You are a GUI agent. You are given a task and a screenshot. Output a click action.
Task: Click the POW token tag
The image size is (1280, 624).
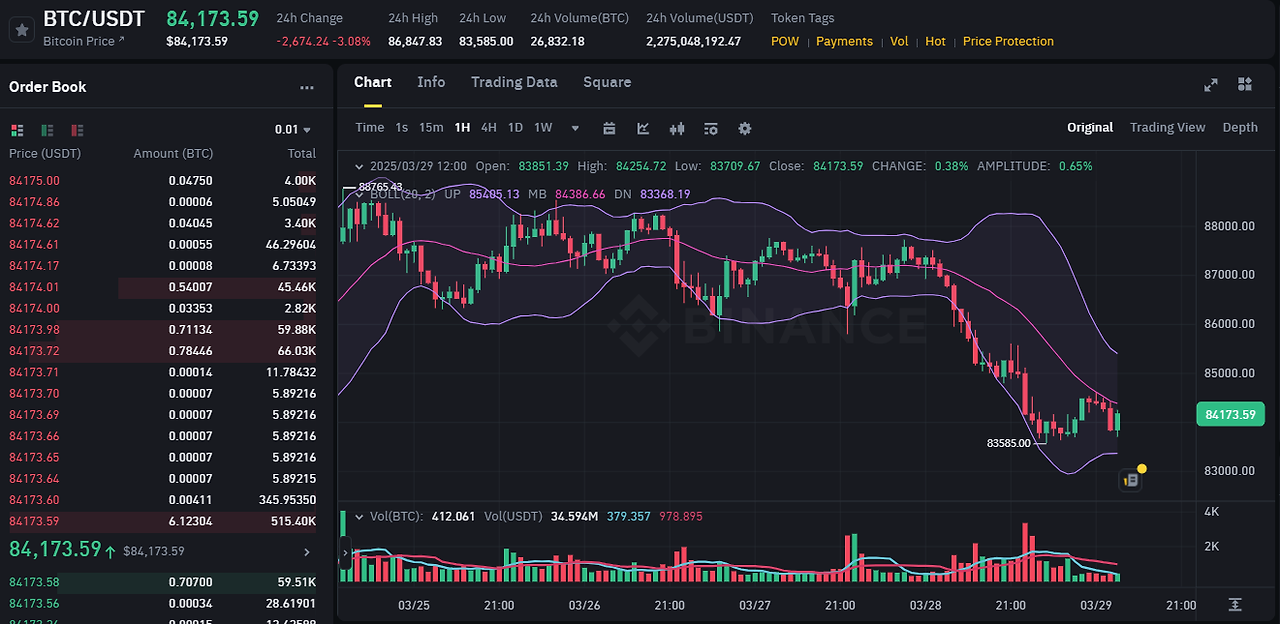785,41
